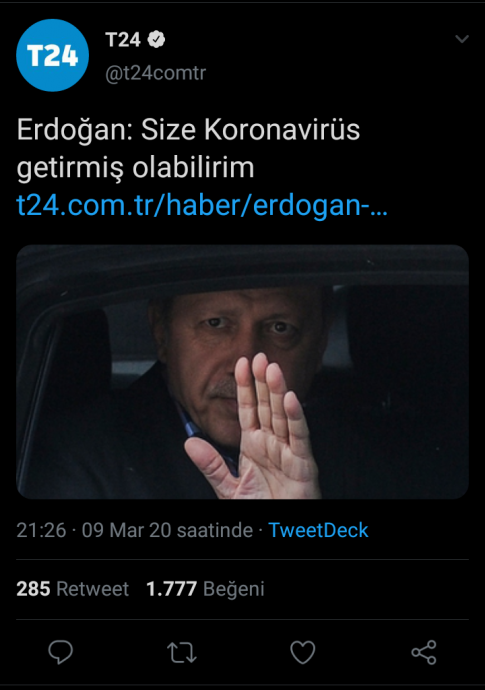The width and height of the screenshot is (485, 690).
Task: Like the tweet with heart icon
Action: point(303,652)
